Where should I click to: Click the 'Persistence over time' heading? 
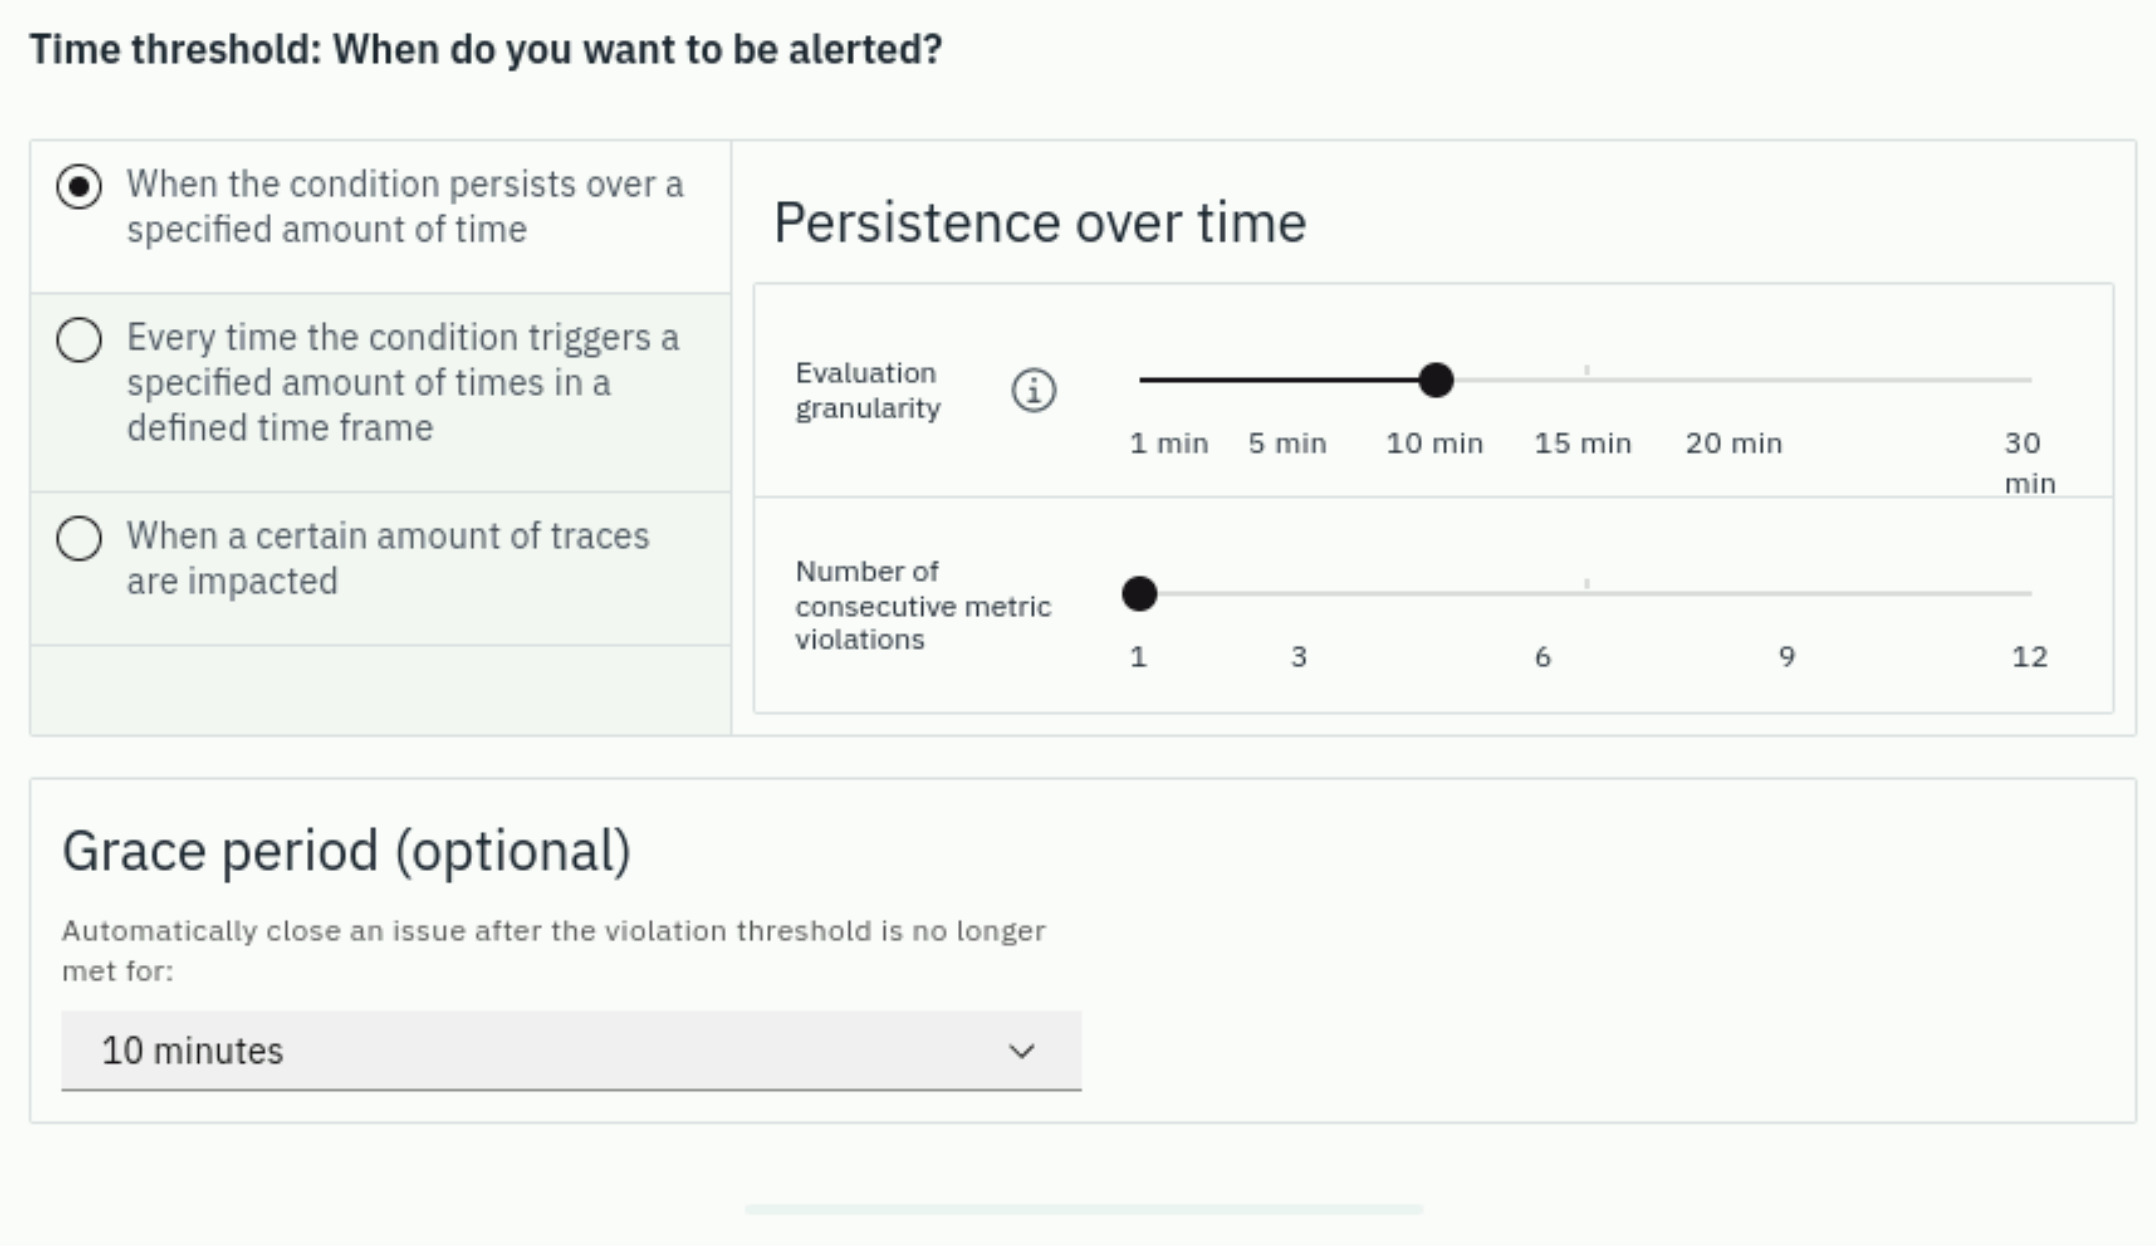click(x=1040, y=222)
